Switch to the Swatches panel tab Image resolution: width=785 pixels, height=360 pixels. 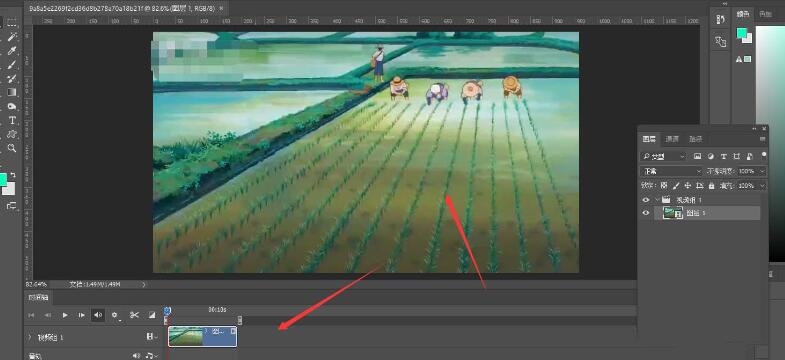click(765, 15)
